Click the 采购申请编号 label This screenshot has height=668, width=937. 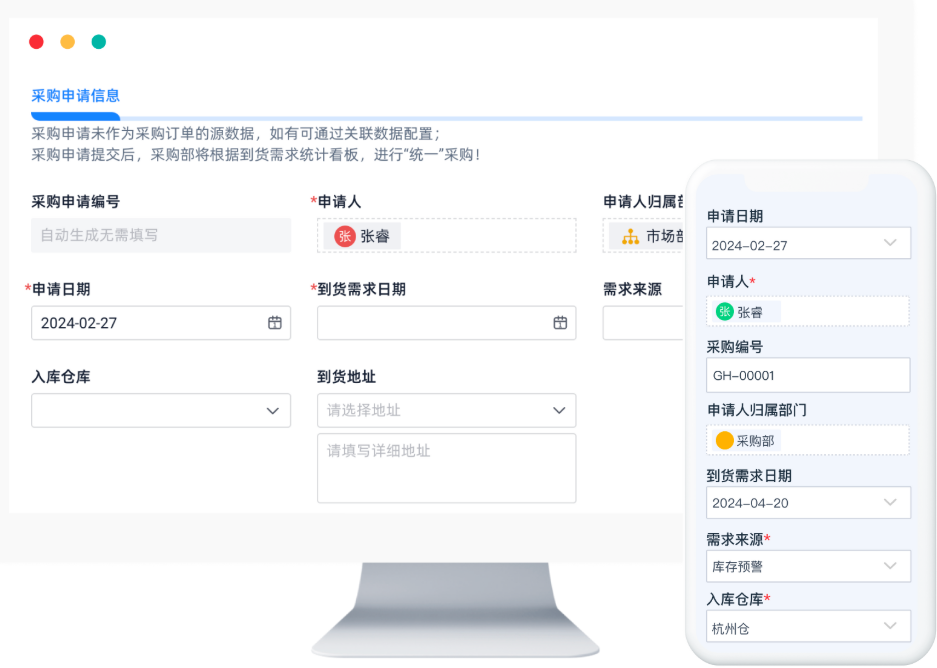75,202
